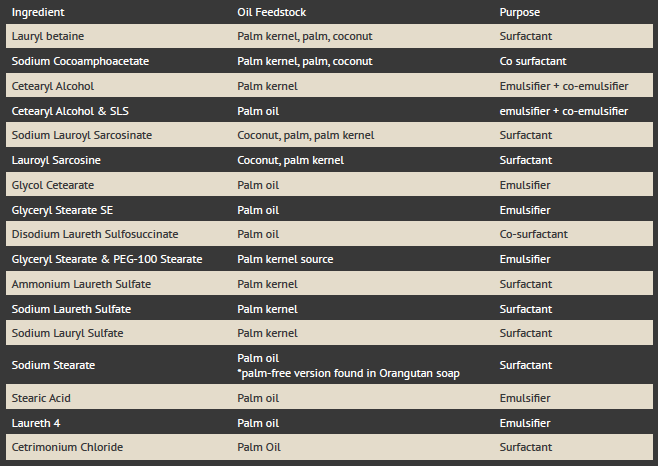Select the Sodium Lauryl Sulfate row

click(329, 333)
